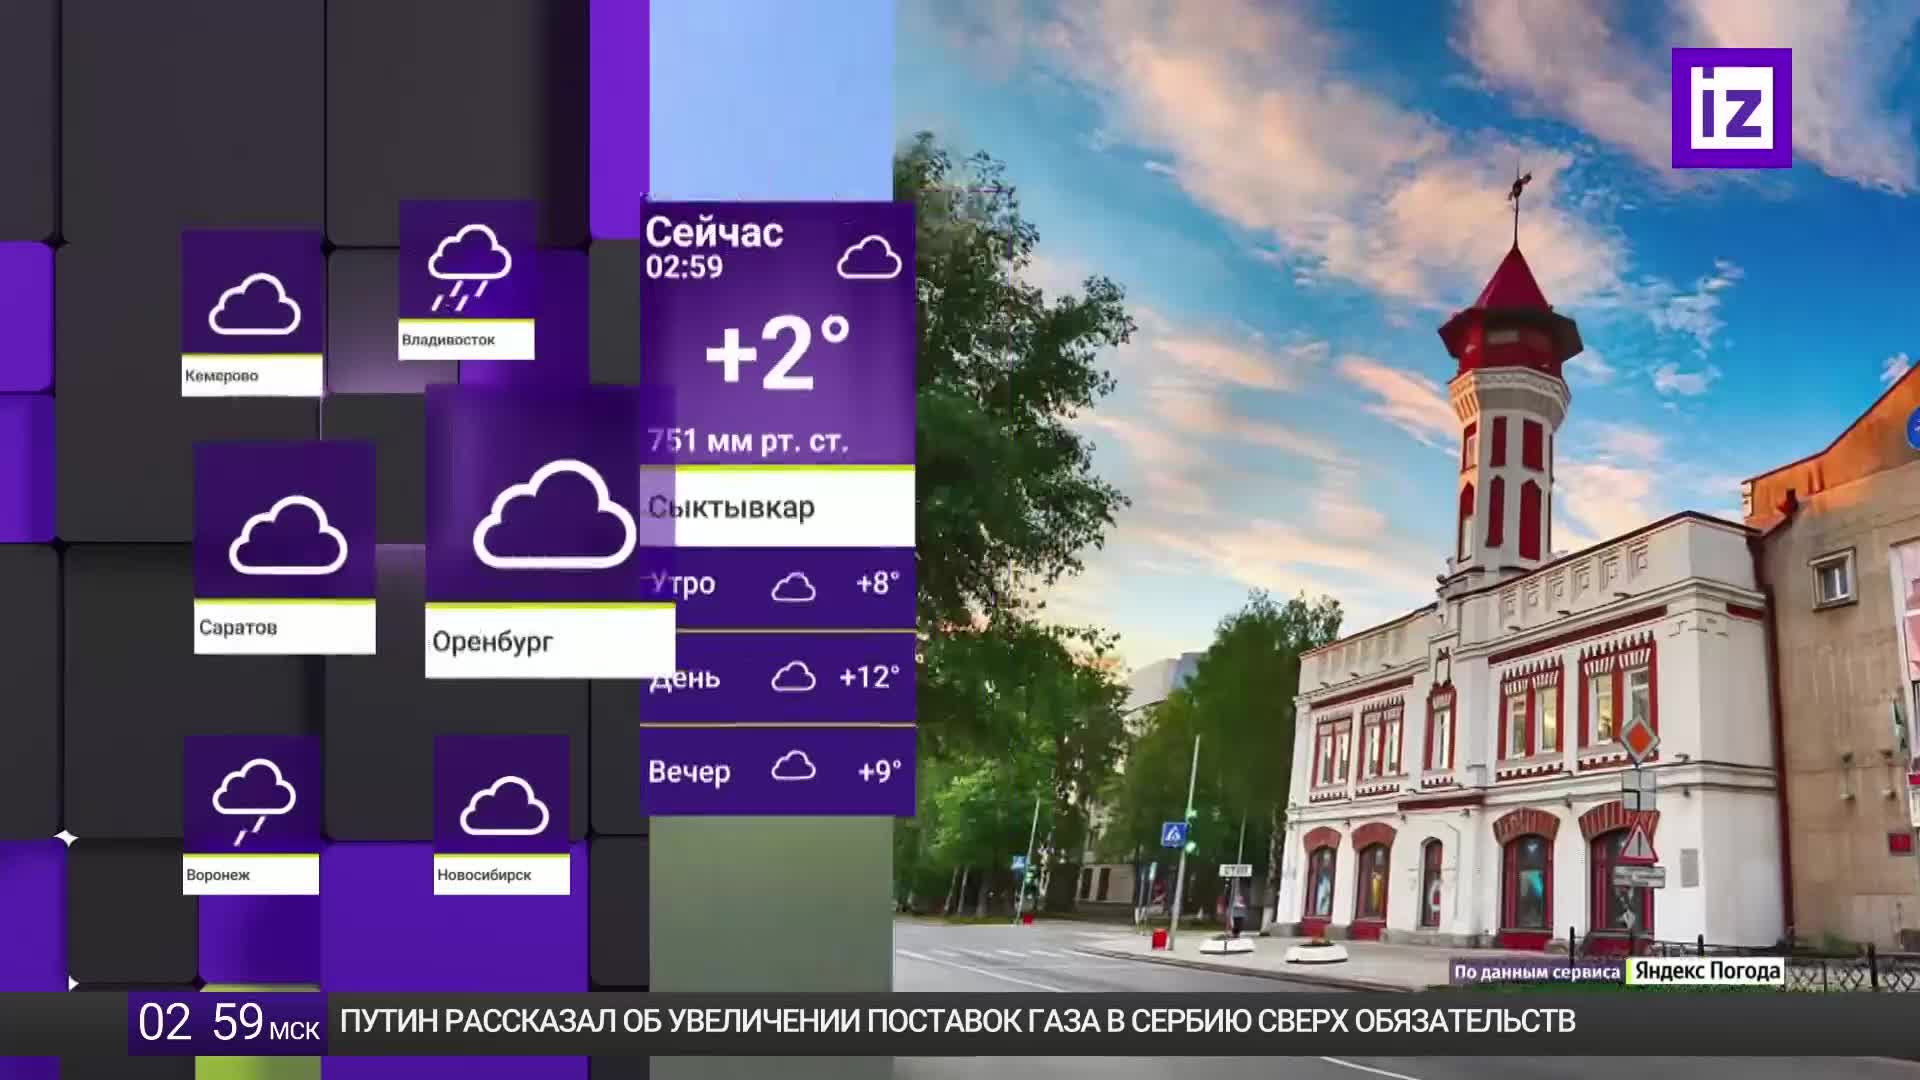1920x1080 pixels.
Task: Click the +2° current temperature
Action: 778,352
